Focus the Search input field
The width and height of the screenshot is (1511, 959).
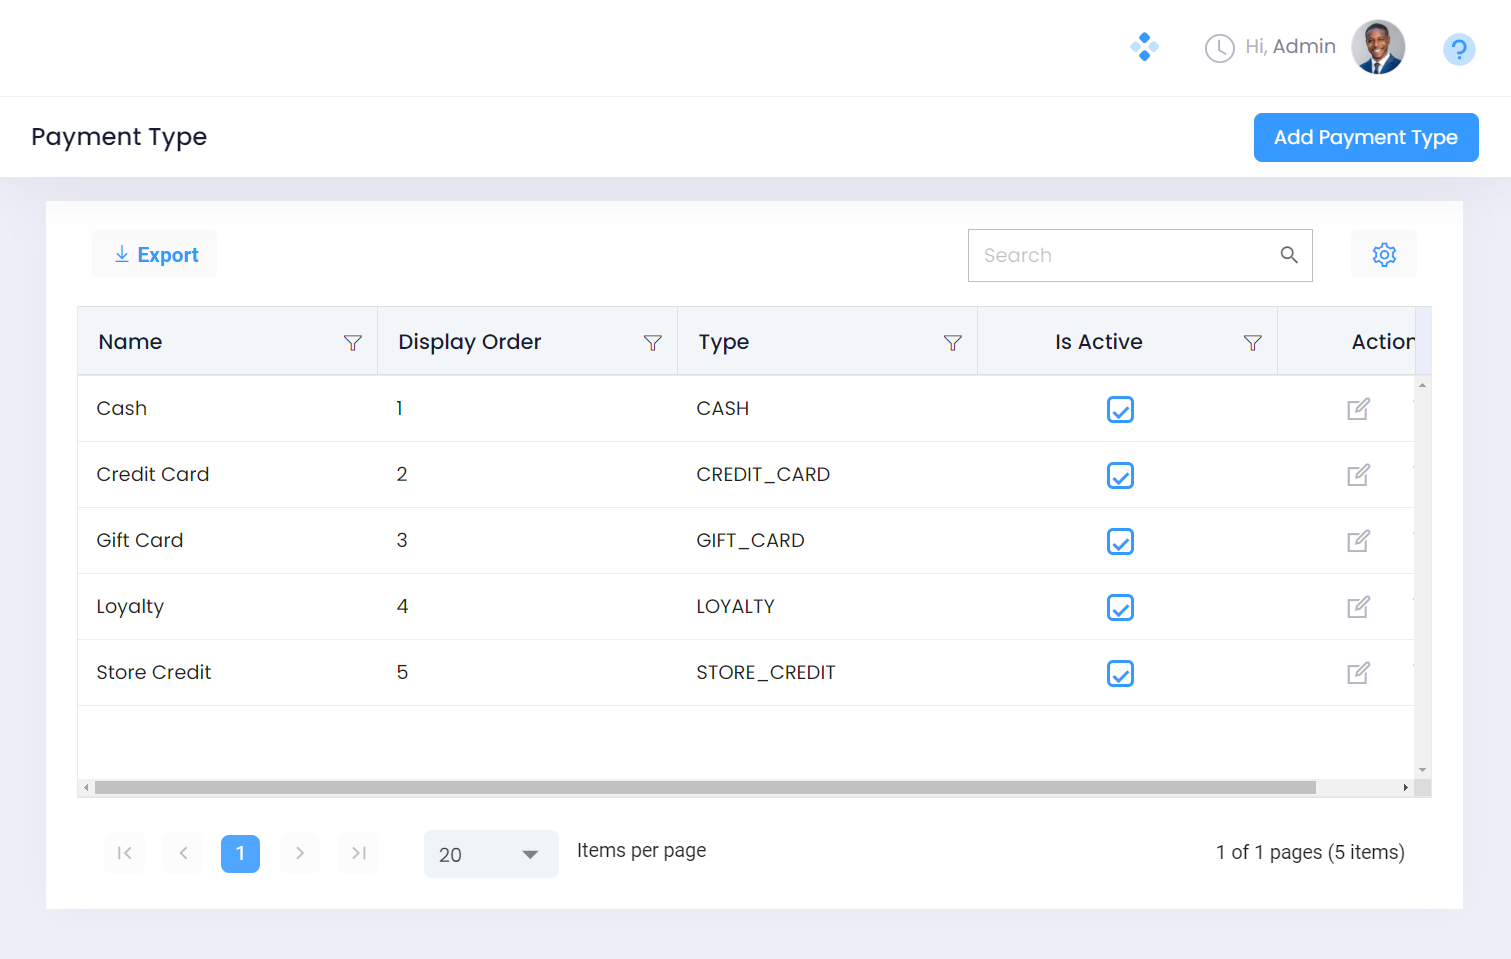(x=1125, y=255)
